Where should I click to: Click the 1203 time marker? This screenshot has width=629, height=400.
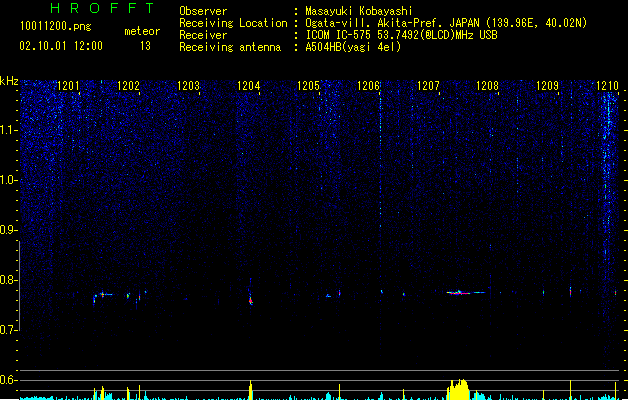[188, 86]
